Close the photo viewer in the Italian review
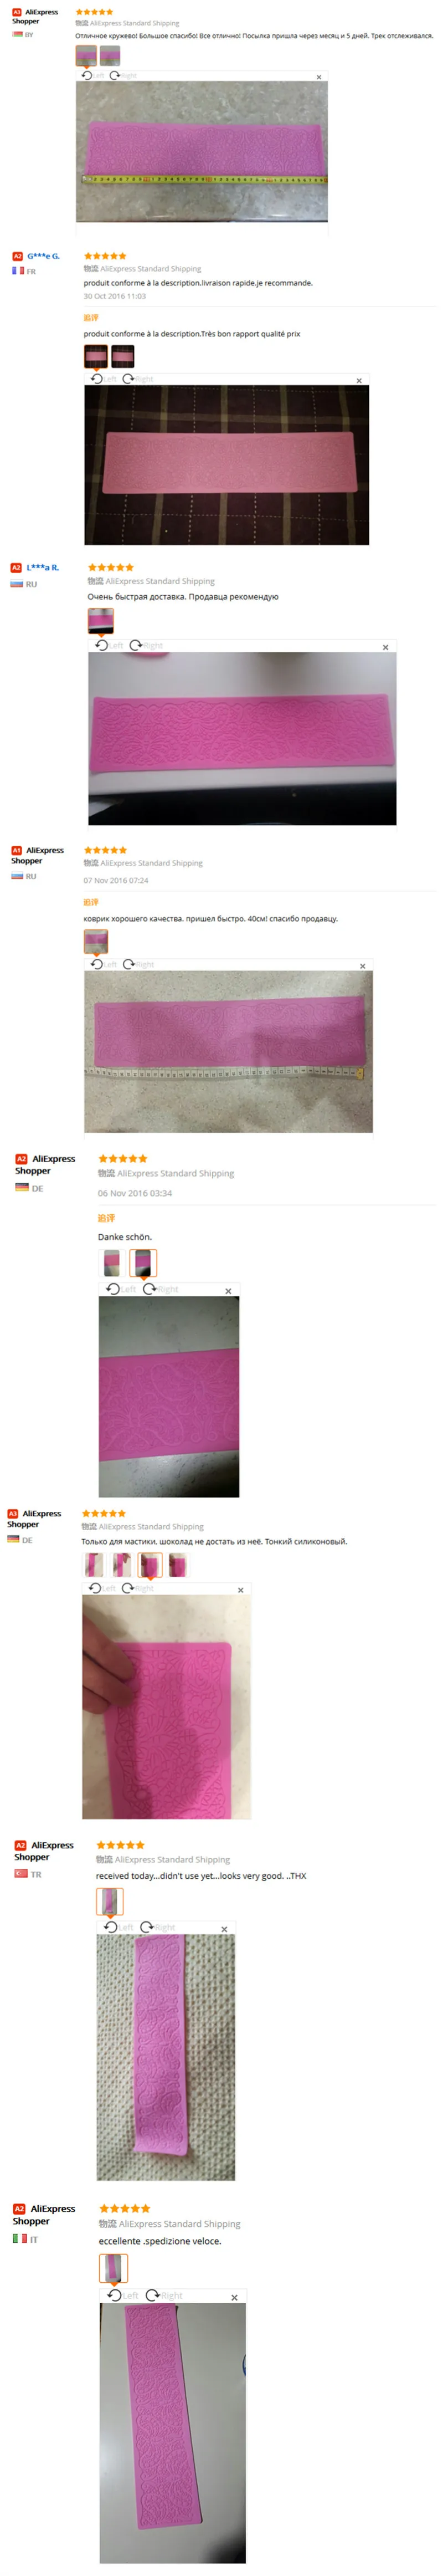The width and height of the screenshot is (443, 2576). [x=235, y=2297]
